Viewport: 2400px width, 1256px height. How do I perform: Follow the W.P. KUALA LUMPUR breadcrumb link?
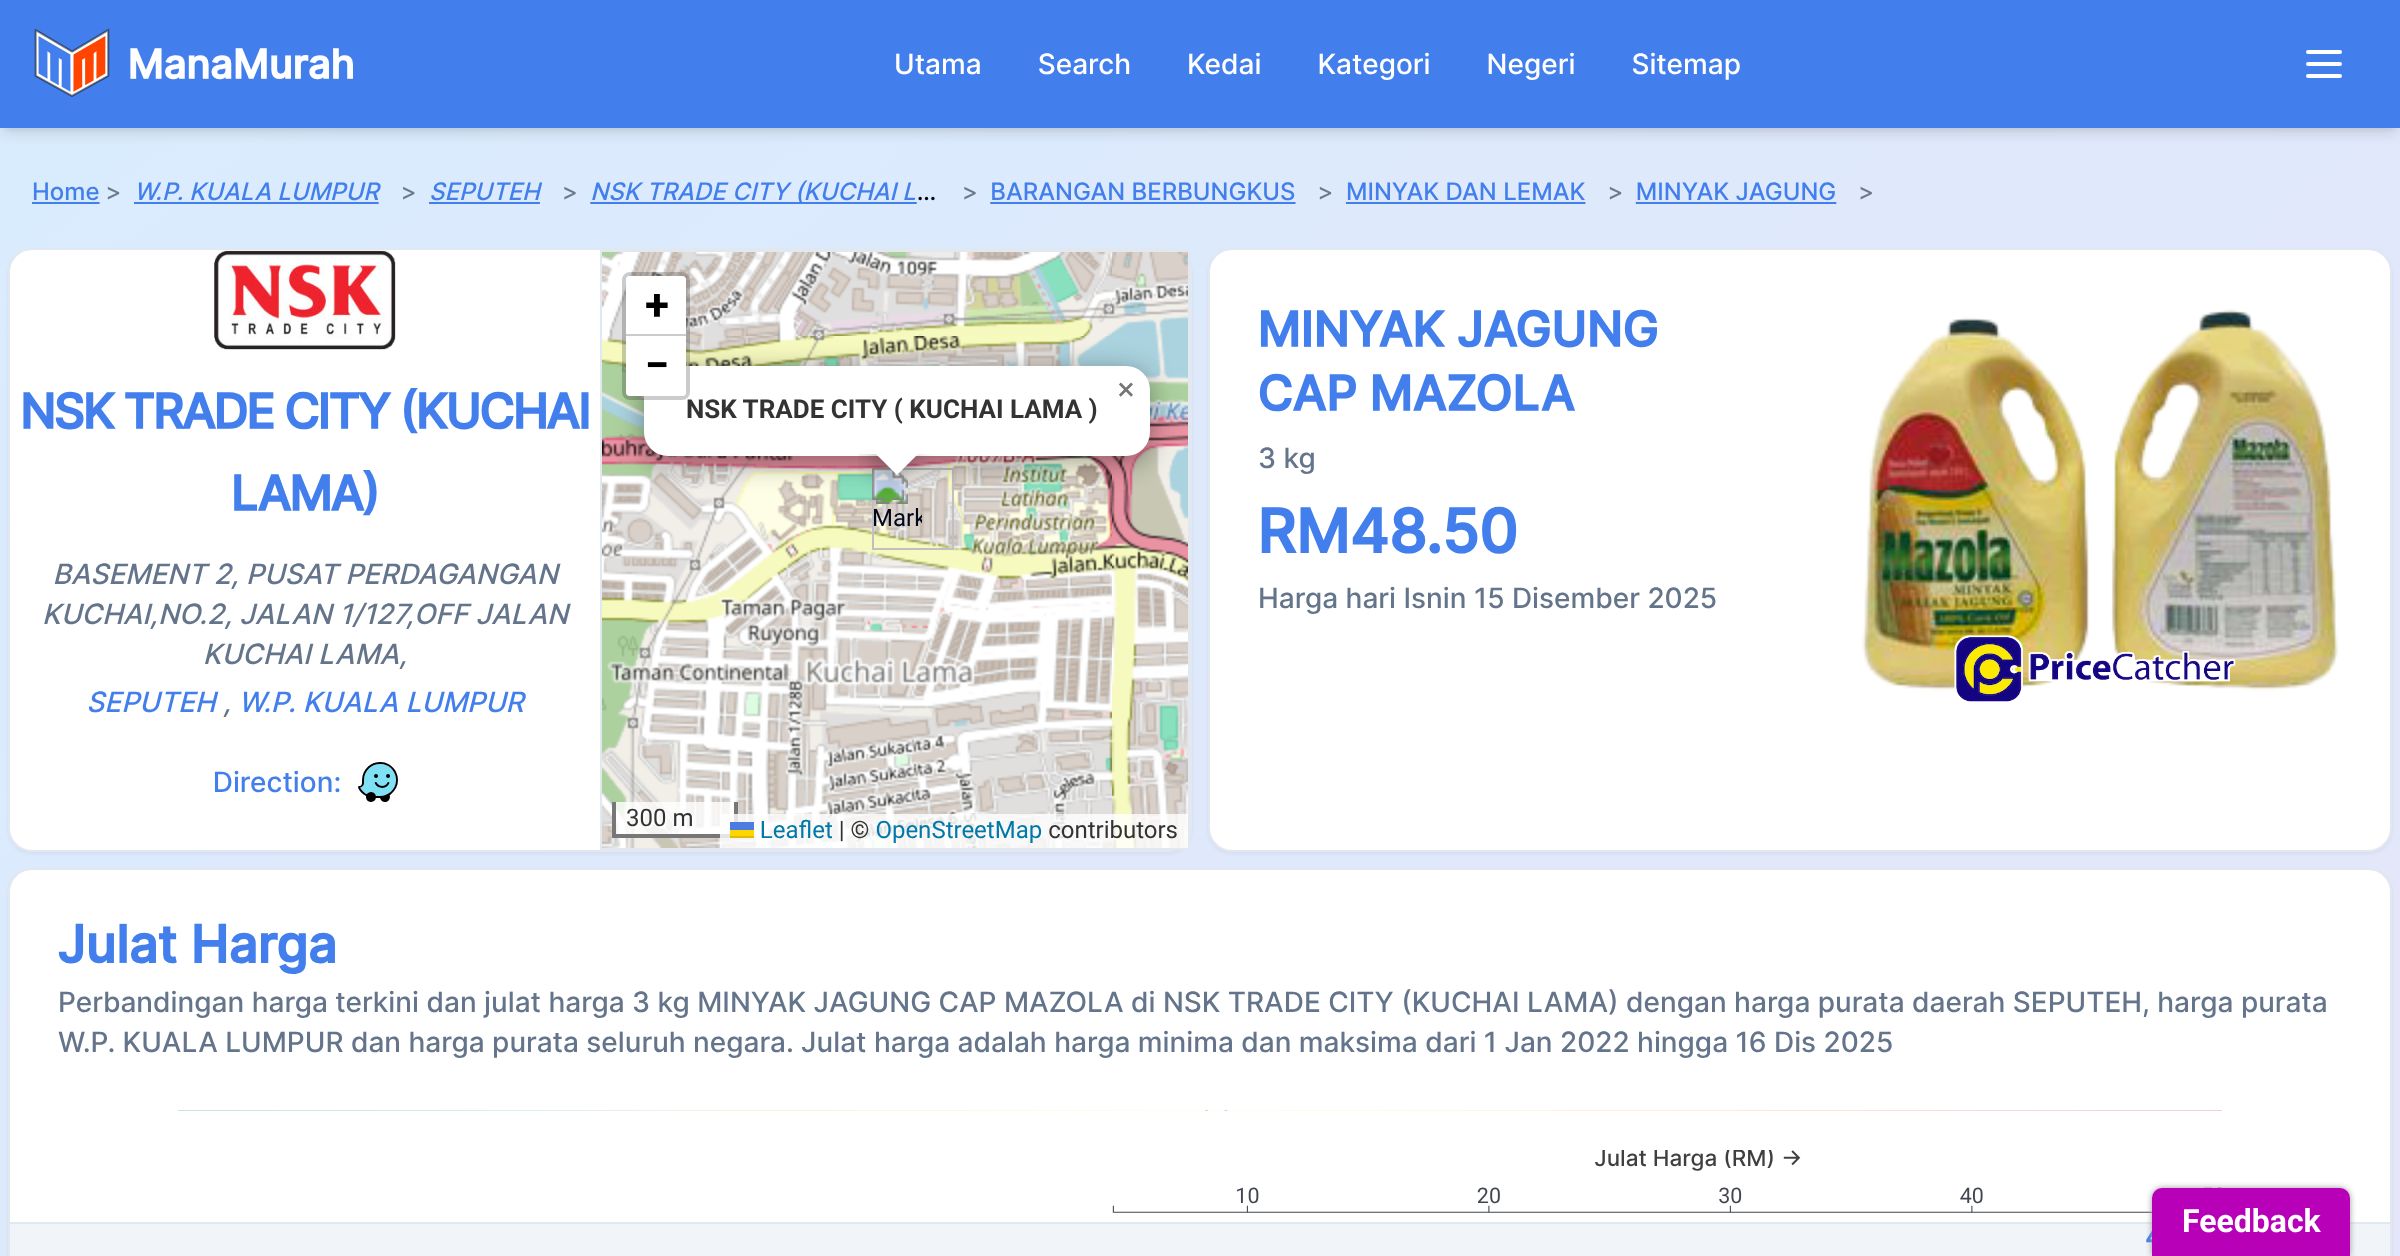257,191
